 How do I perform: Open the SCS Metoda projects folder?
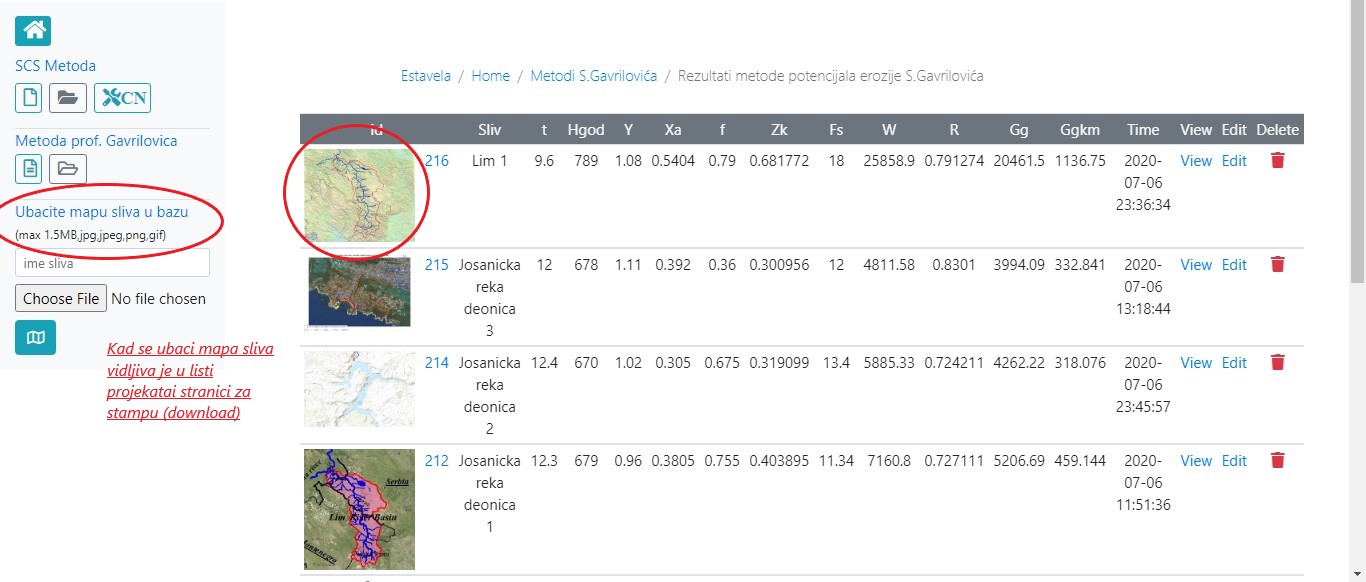[68, 98]
